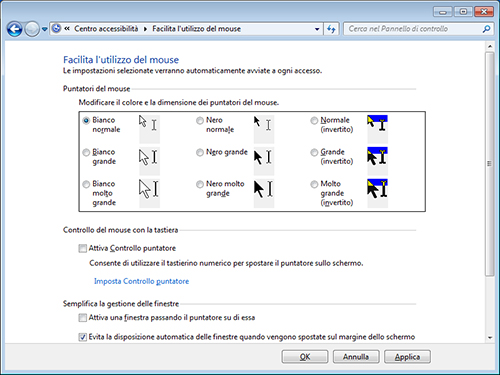Select Bianco molto grande pointer option
The width and height of the screenshot is (500, 375).
coord(86,184)
